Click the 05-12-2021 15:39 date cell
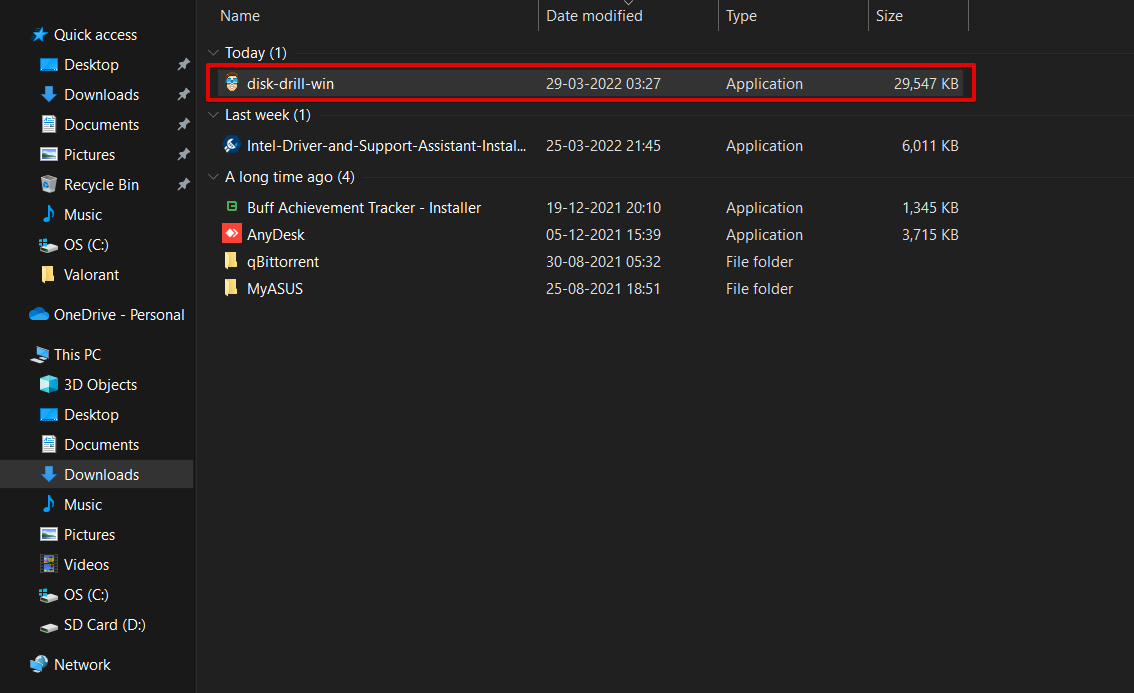 pos(603,234)
